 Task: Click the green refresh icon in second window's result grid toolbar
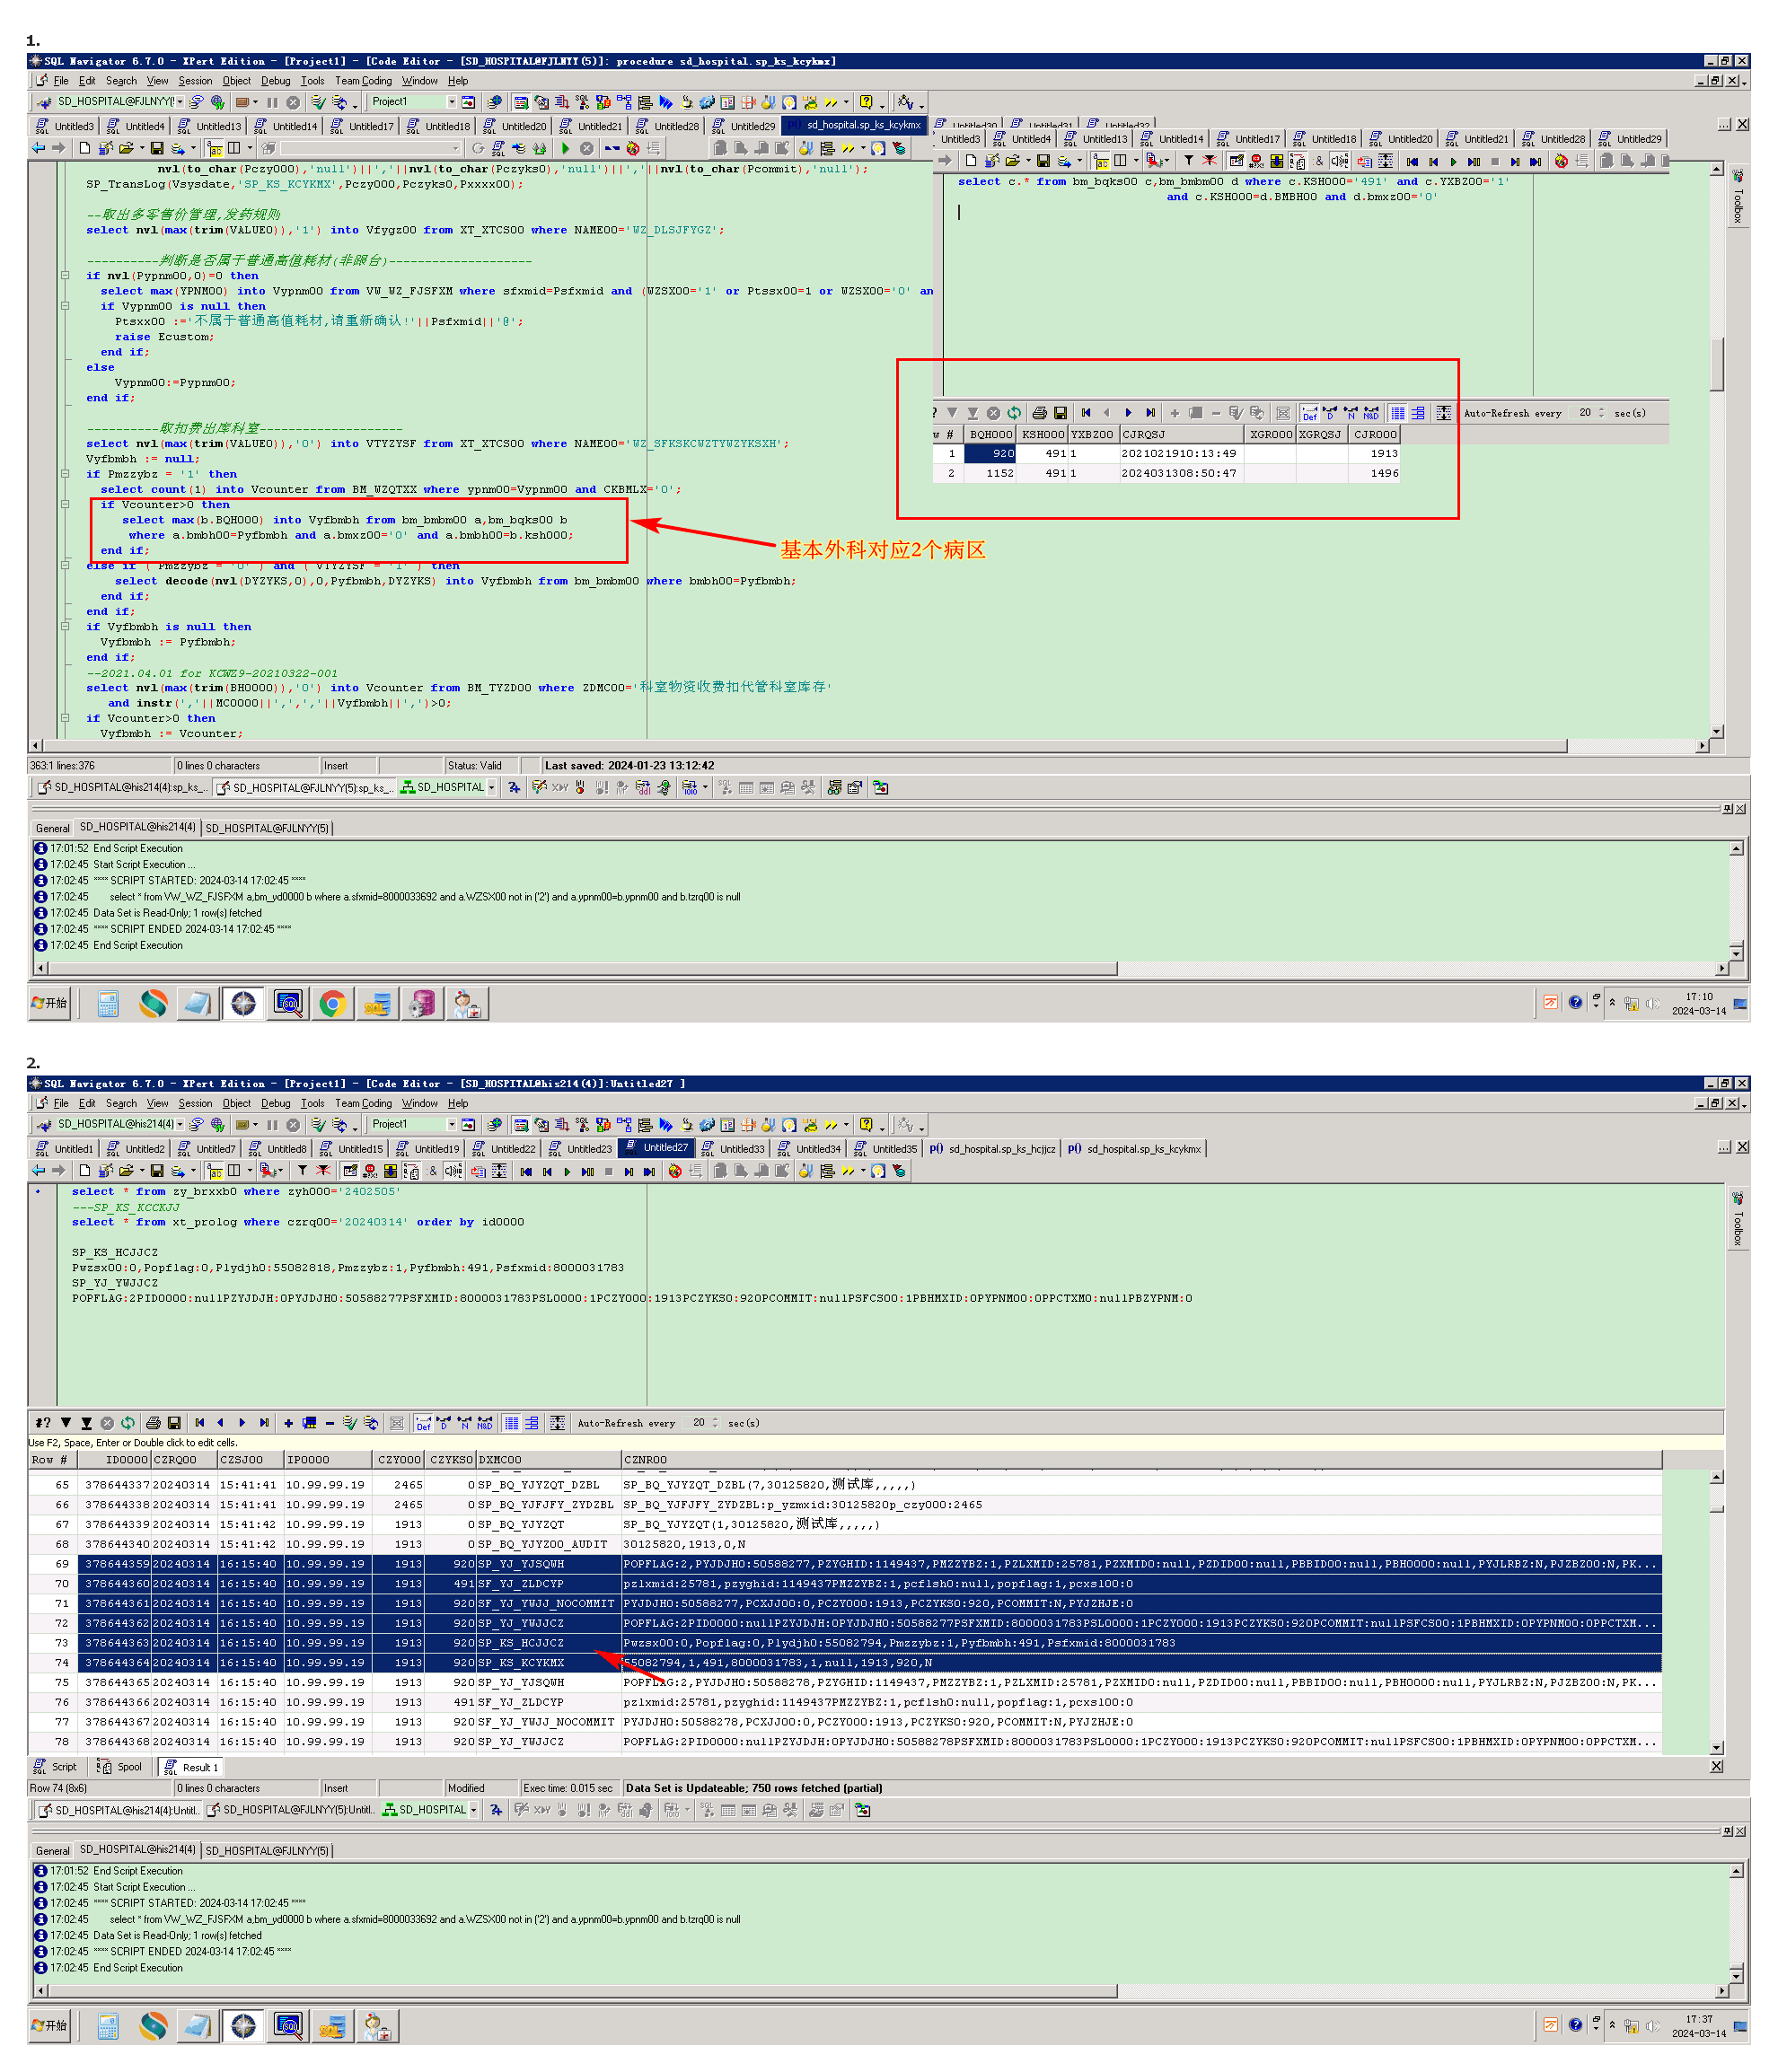point(128,1423)
